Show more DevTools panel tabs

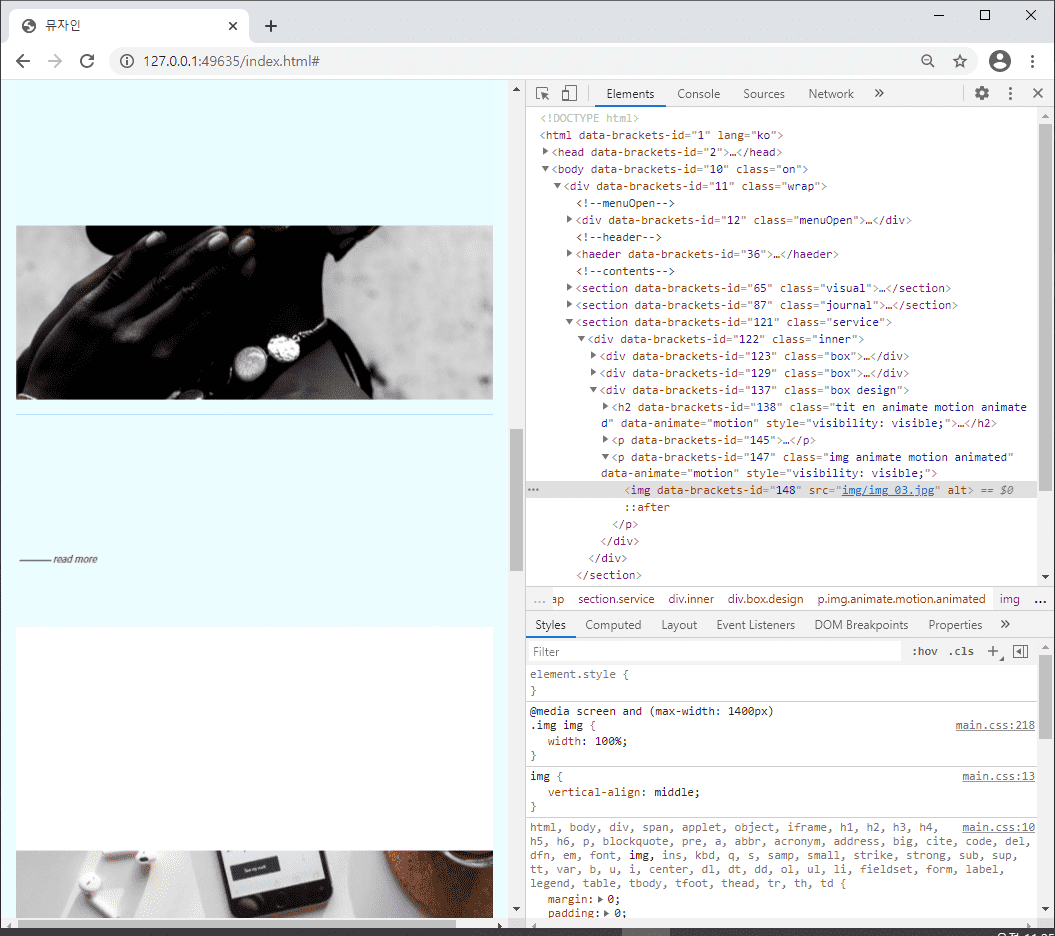click(879, 94)
